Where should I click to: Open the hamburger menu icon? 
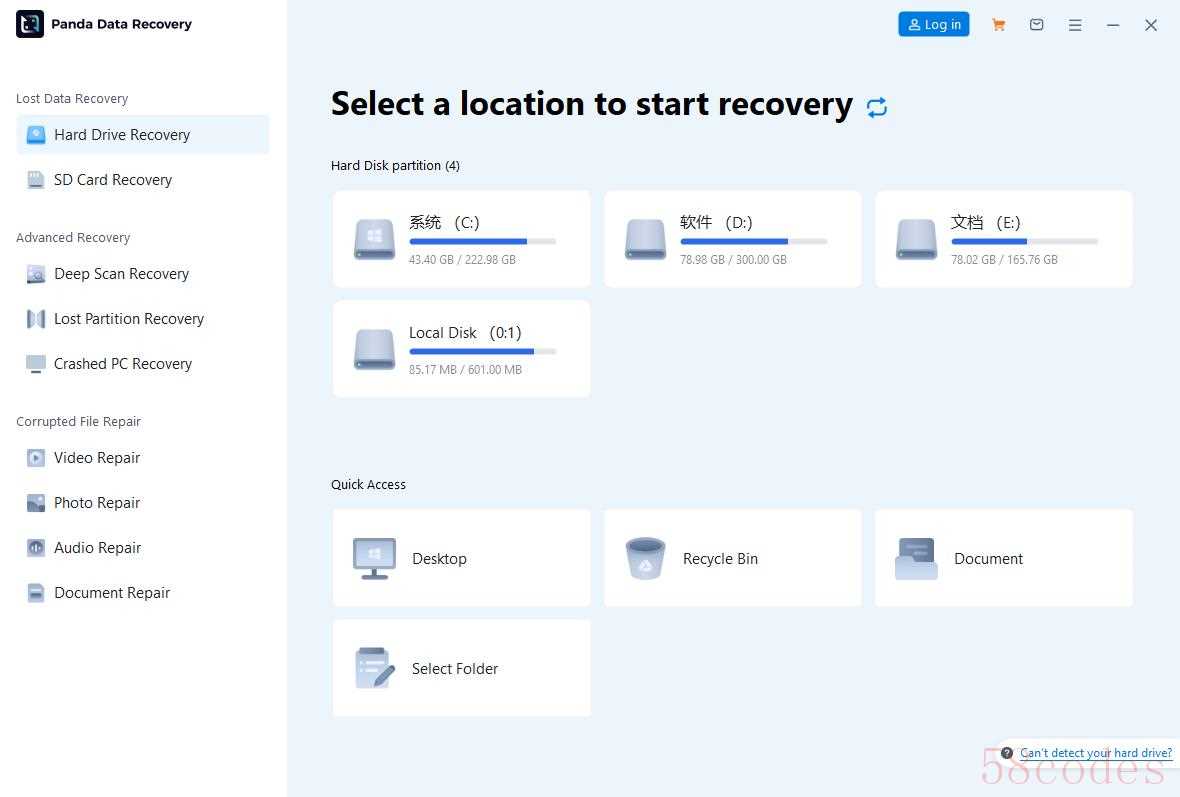pyautogui.click(x=1075, y=25)
